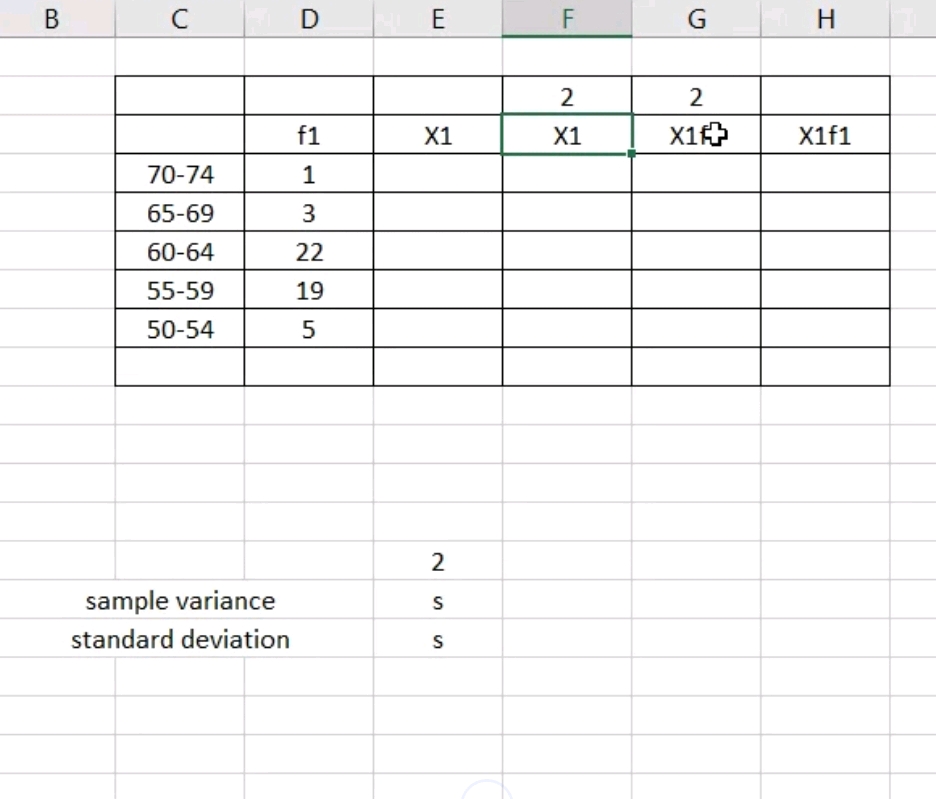Click the X1 column heading cell
The image size is (936, 799).
[x=437, y=135]
